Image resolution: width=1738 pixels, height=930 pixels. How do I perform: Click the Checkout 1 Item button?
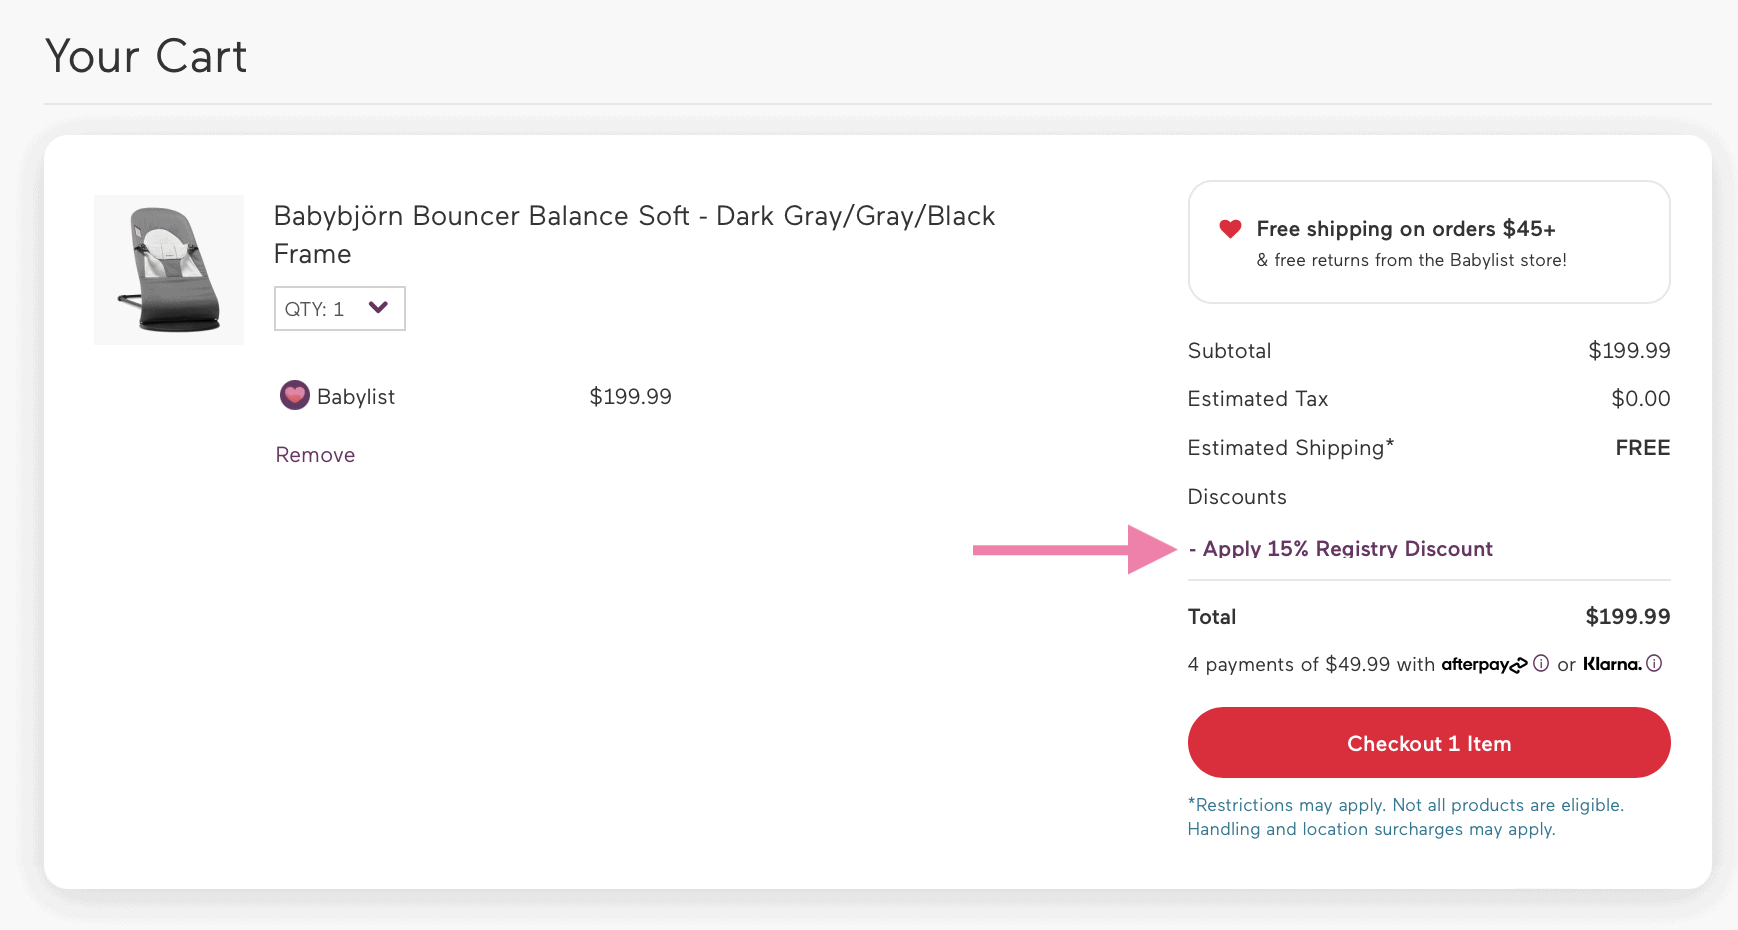pyautogui.click(x=1428, y=742)
